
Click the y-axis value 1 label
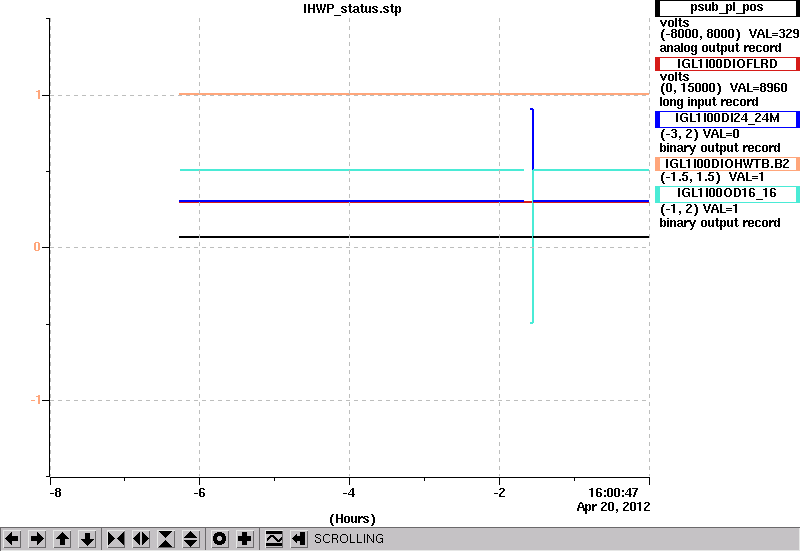click(x=38, y=95)
